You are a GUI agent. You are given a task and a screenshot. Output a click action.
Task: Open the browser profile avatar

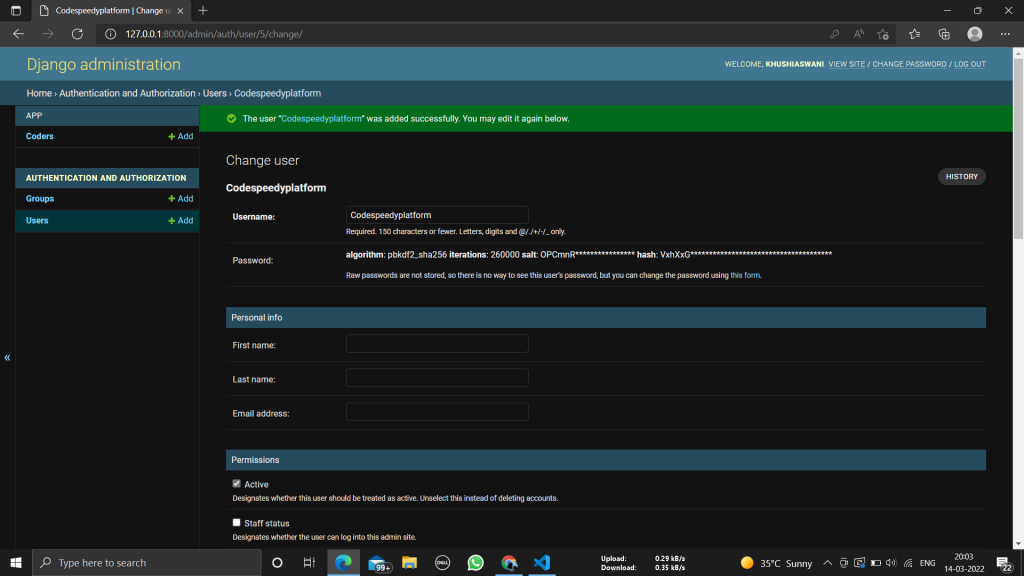(x=974, y=33)
